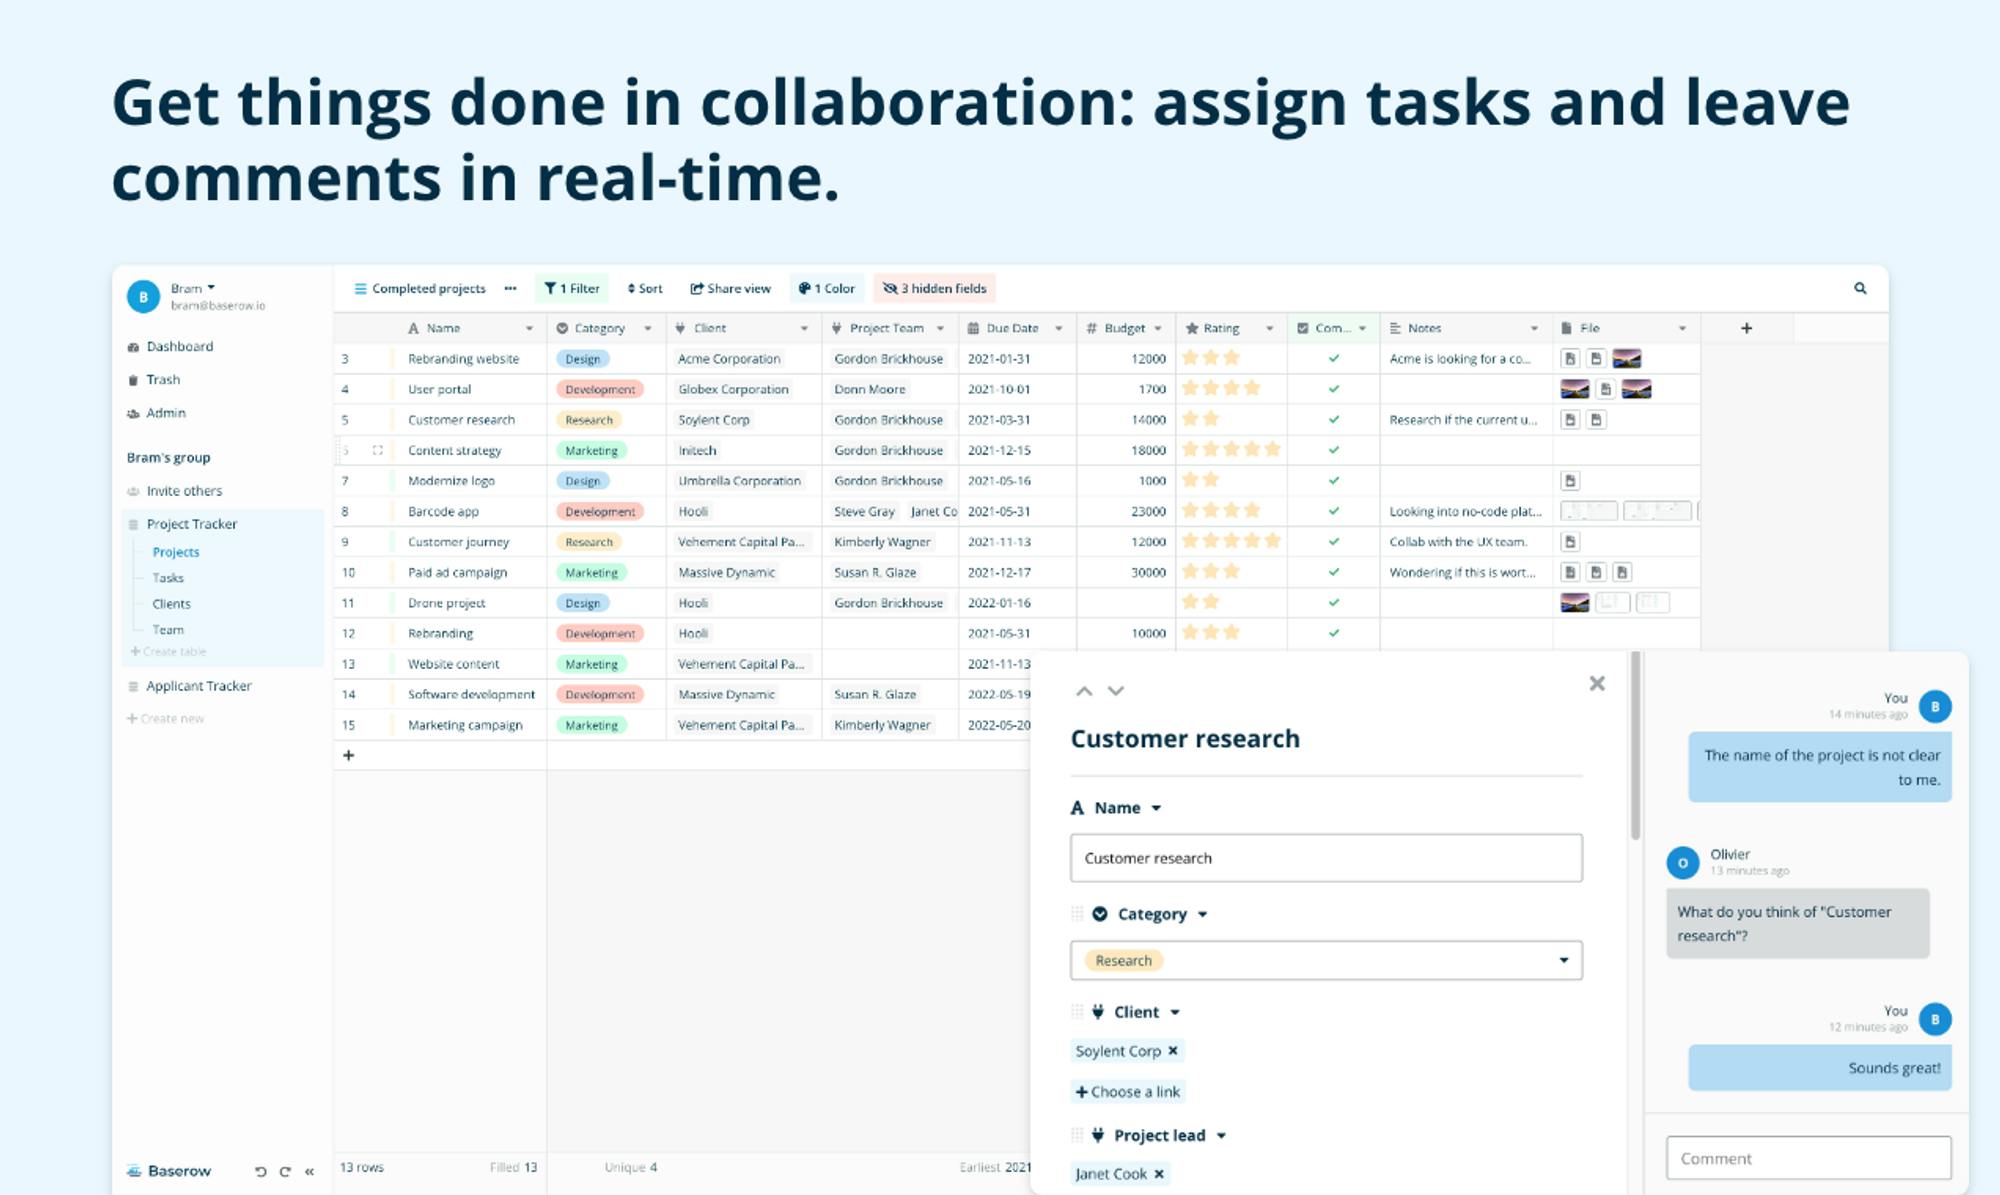Click the undo arrow icon
2000x1195 pixels.
pos(260,1171)
